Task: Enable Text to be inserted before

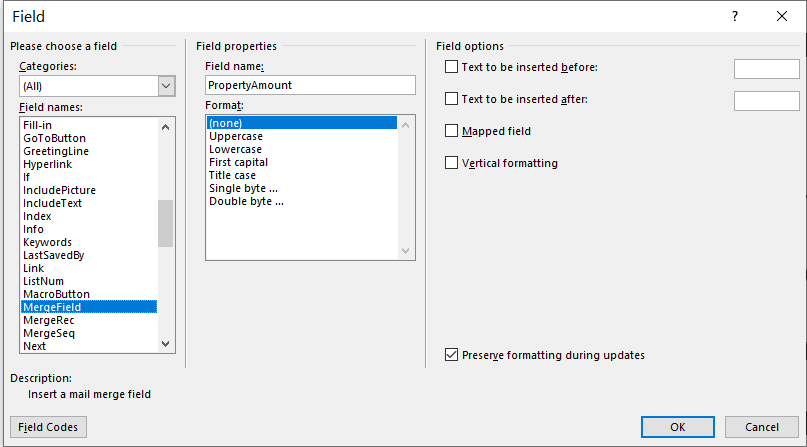Action: click(451, 67)
